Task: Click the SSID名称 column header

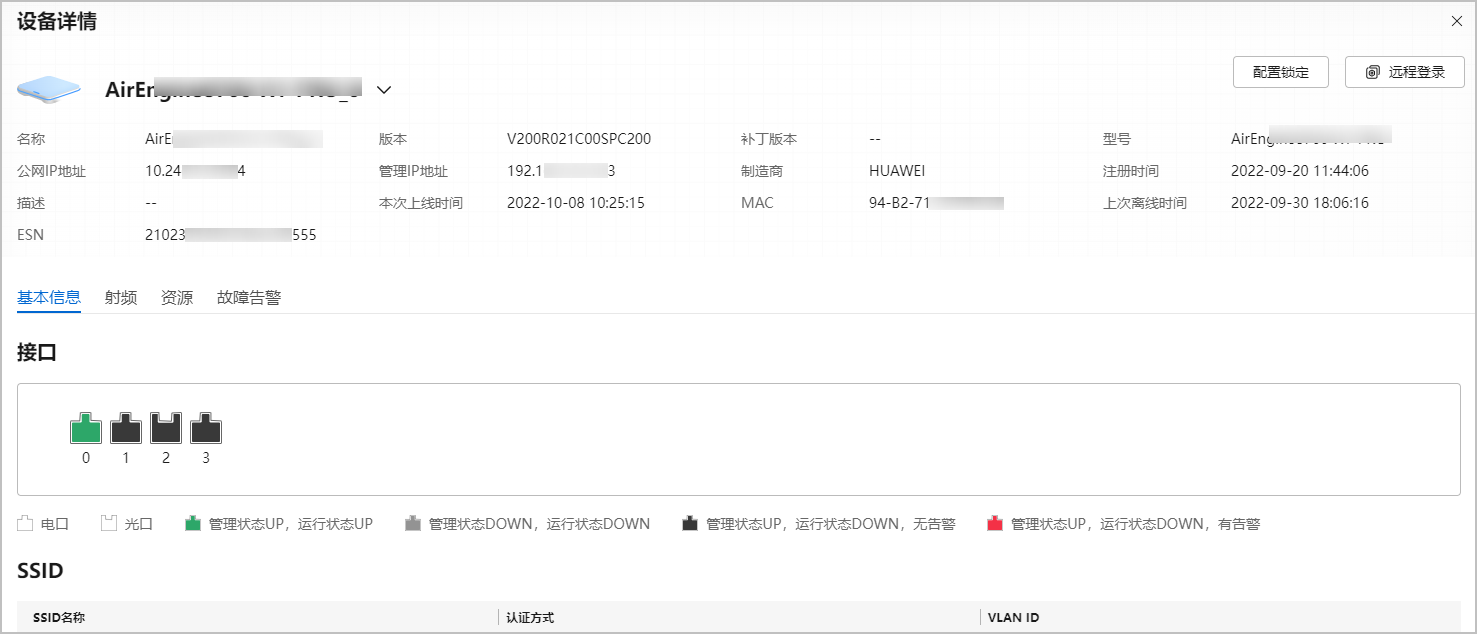Action: point(59,617)
